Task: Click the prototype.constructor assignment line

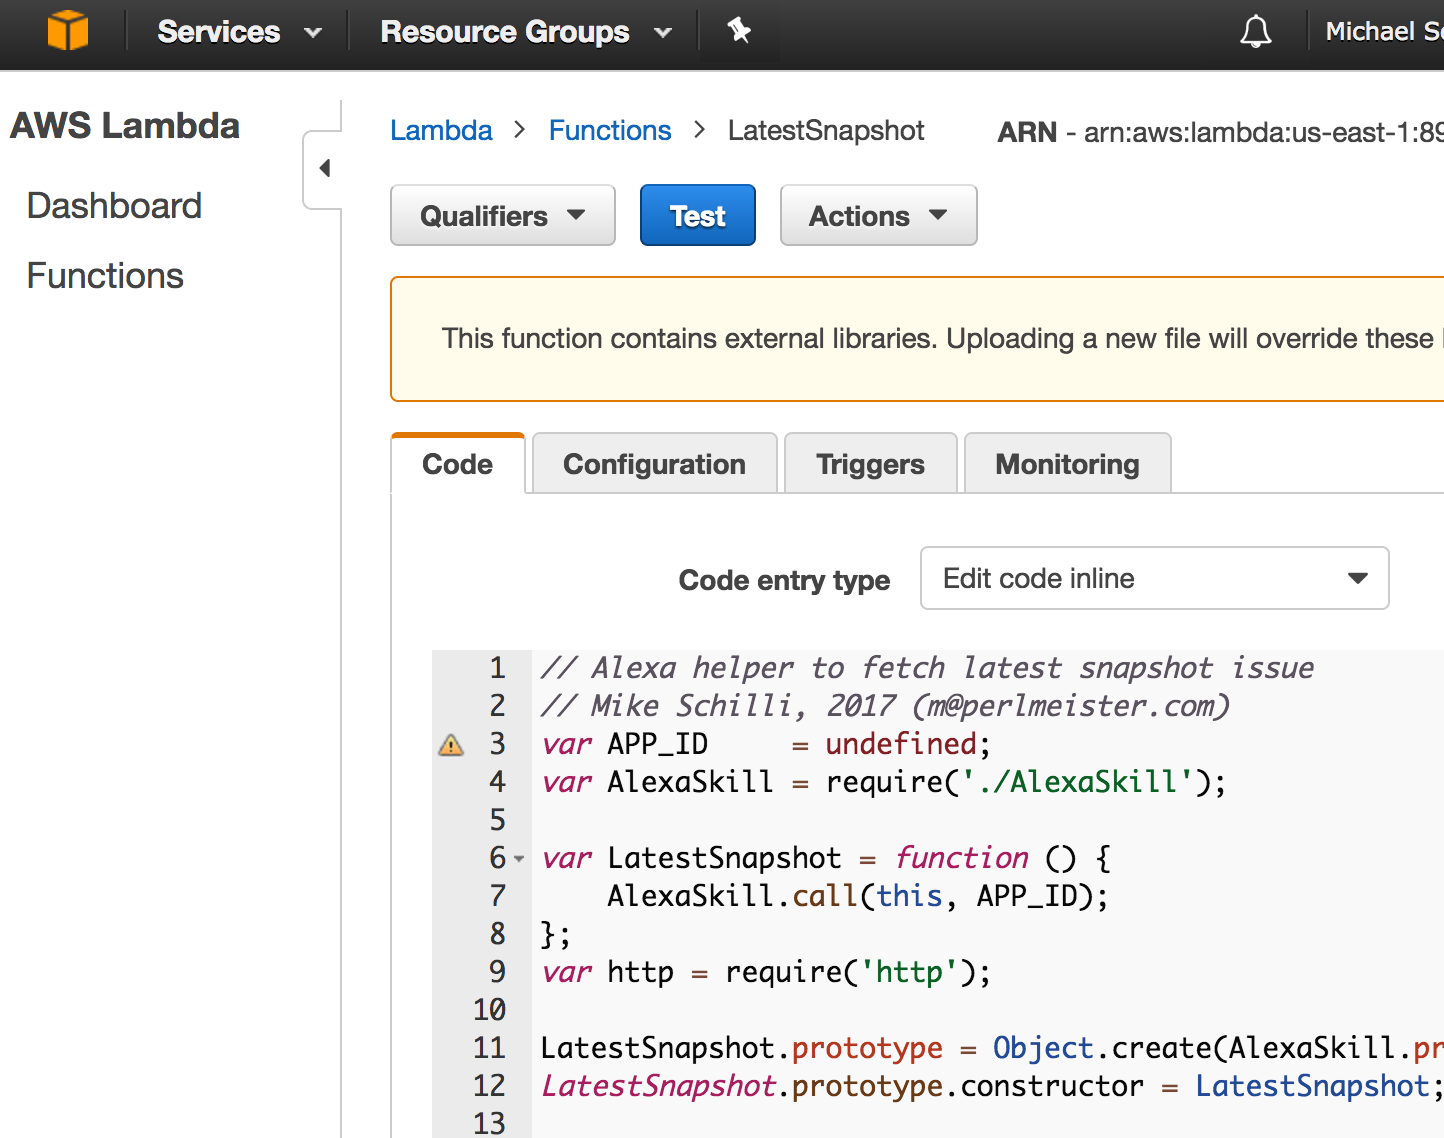Action: click(992, 1086)
